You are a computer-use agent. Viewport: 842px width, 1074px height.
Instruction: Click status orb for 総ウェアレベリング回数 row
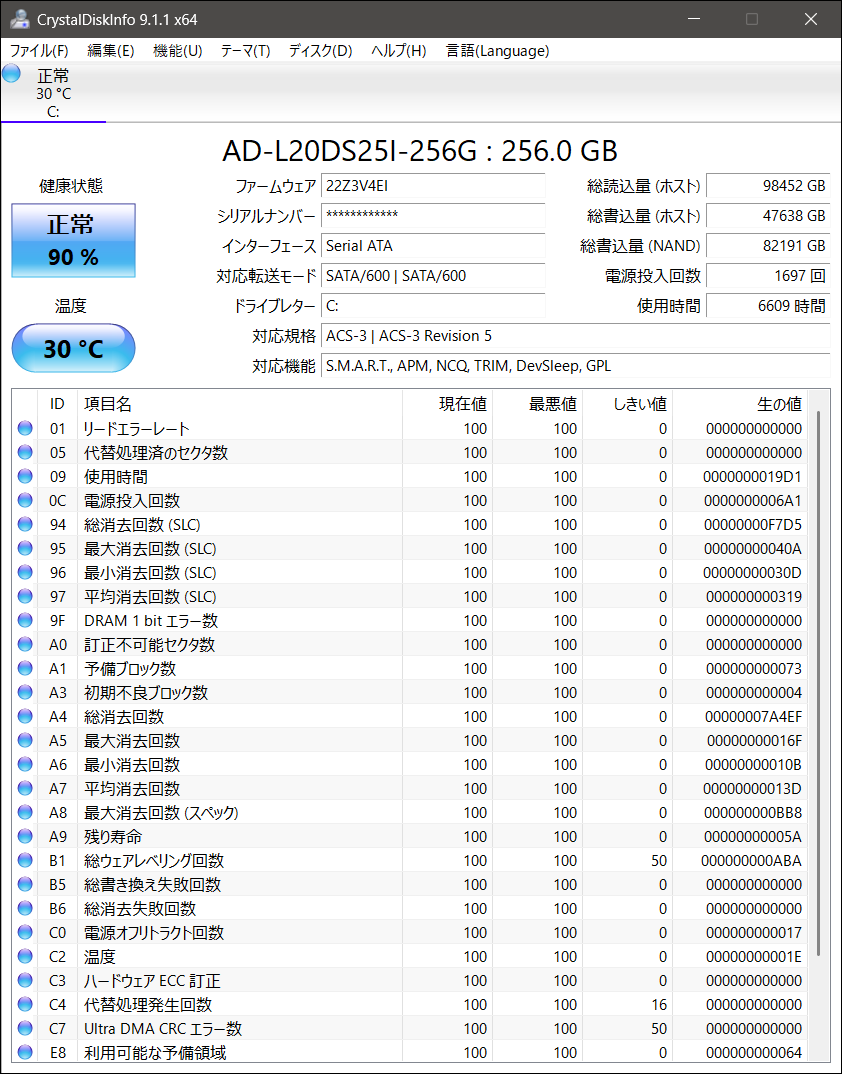click(x=25, y=861)
